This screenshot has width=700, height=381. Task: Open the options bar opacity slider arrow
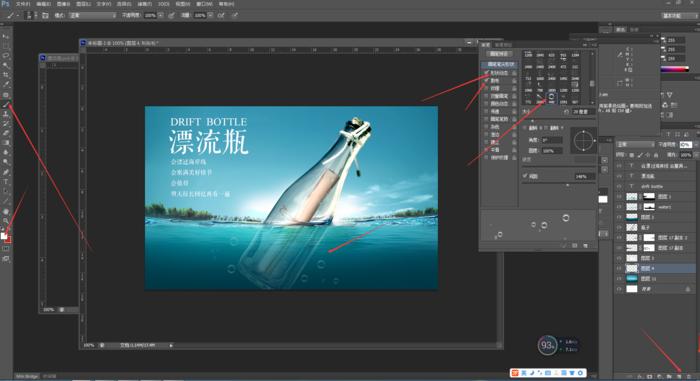click(x=160, y=15)
